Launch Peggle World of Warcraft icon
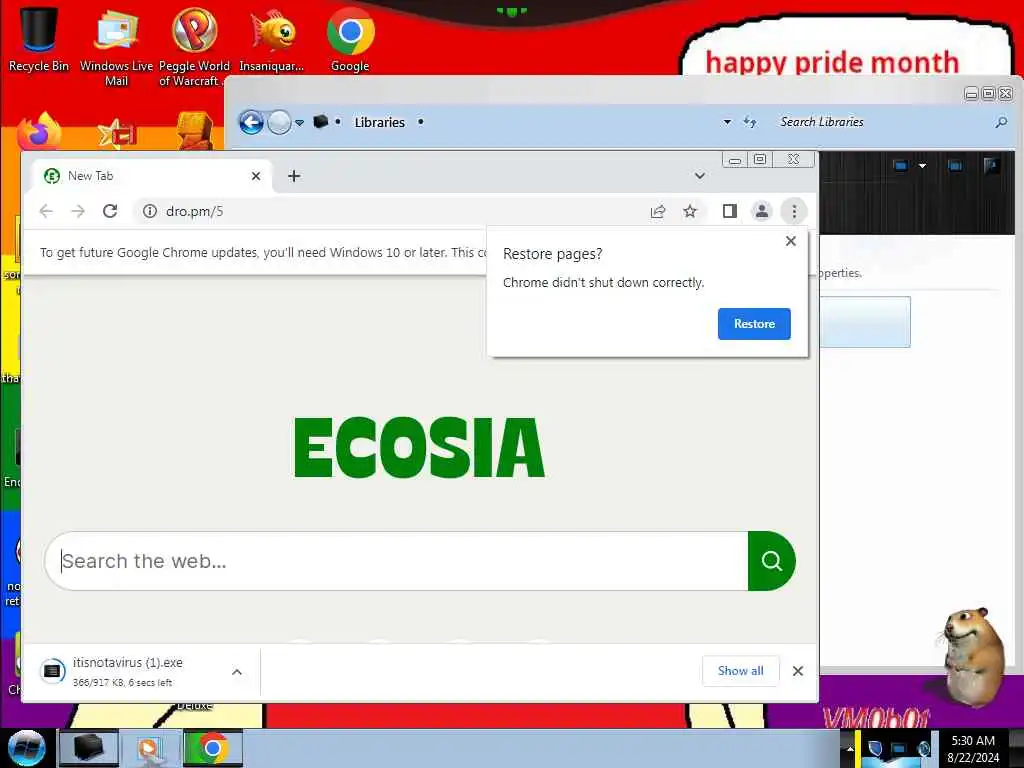Viewport: 1024px width, 768px height. (x=194, y=46)
